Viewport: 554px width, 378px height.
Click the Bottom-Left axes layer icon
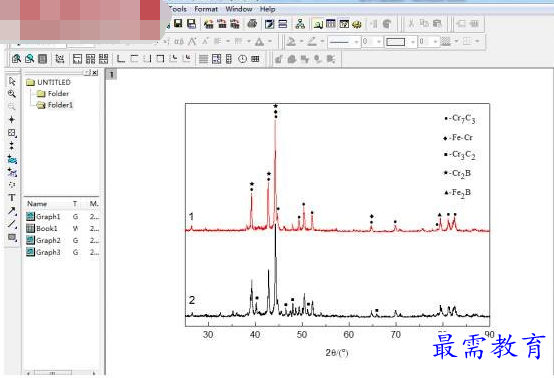click(121, 59)
